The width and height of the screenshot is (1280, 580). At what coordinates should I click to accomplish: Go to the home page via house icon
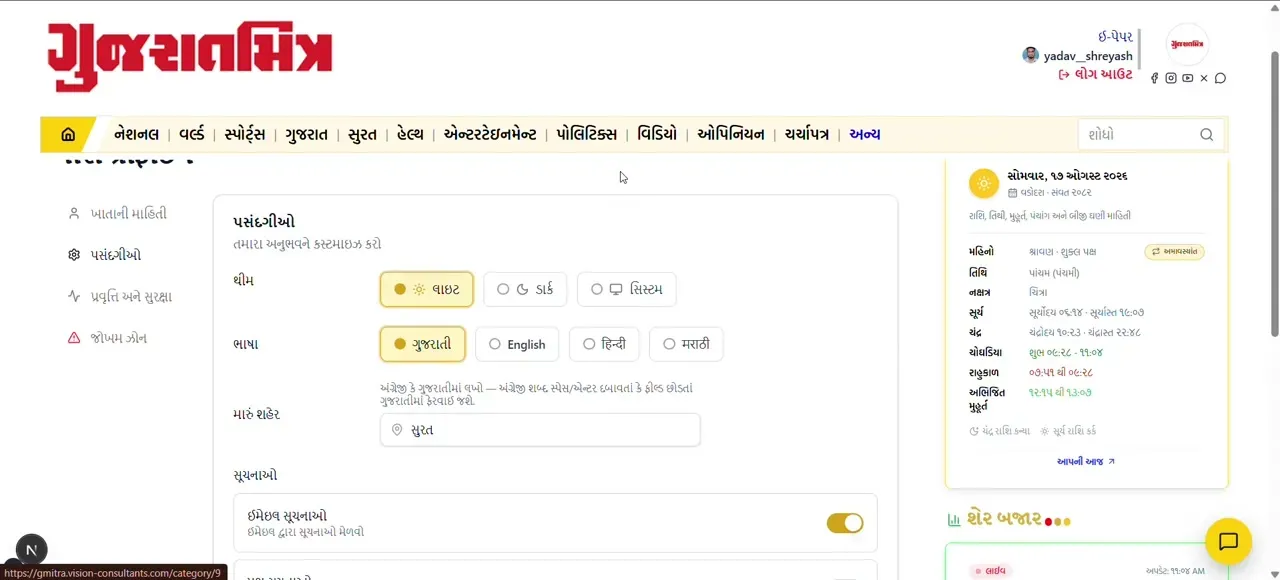pos(68,135)
